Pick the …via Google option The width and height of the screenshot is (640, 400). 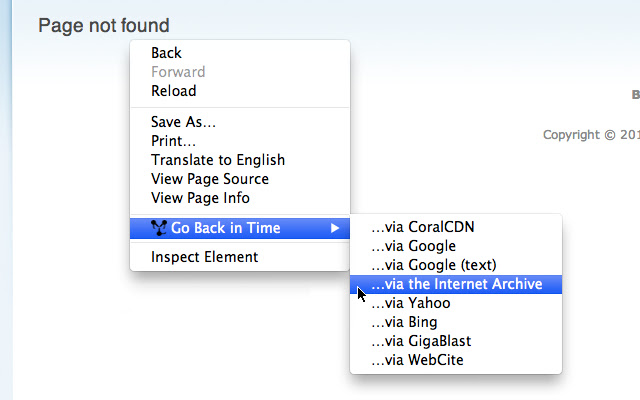pyautogui.click(x=413, y=246)
